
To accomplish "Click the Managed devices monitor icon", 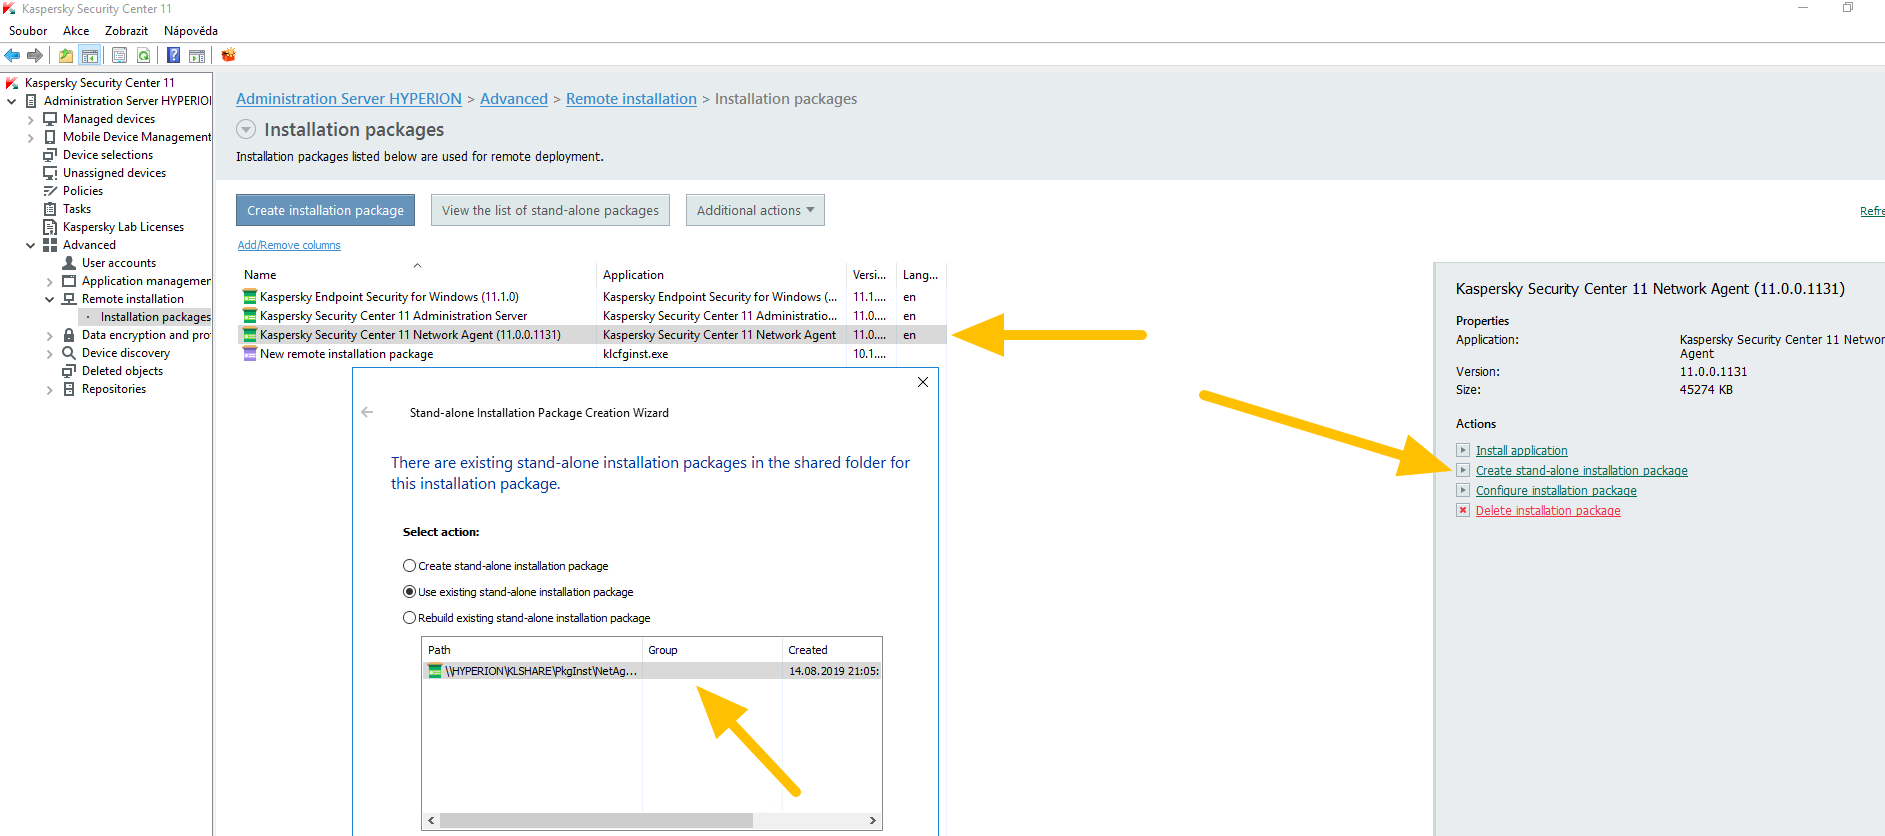I will 50,119.
